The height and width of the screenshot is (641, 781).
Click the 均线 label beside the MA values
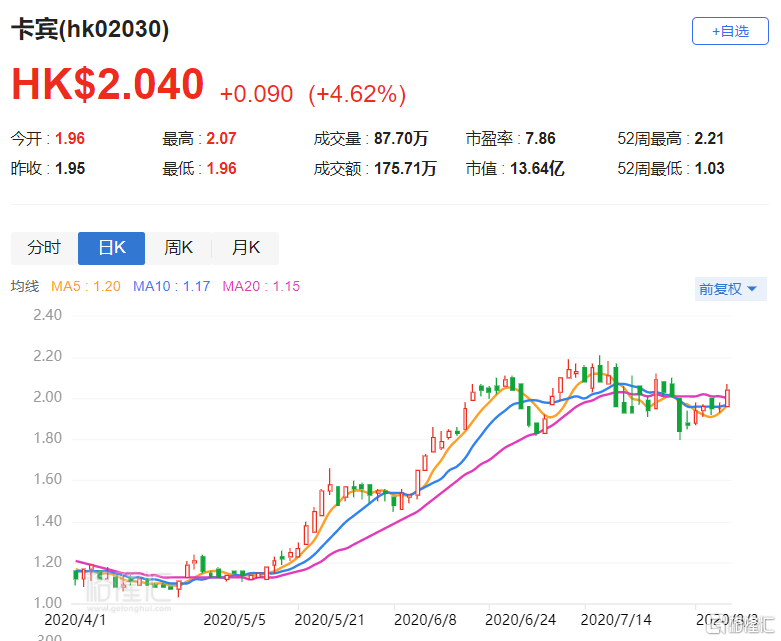pos(25,287)
